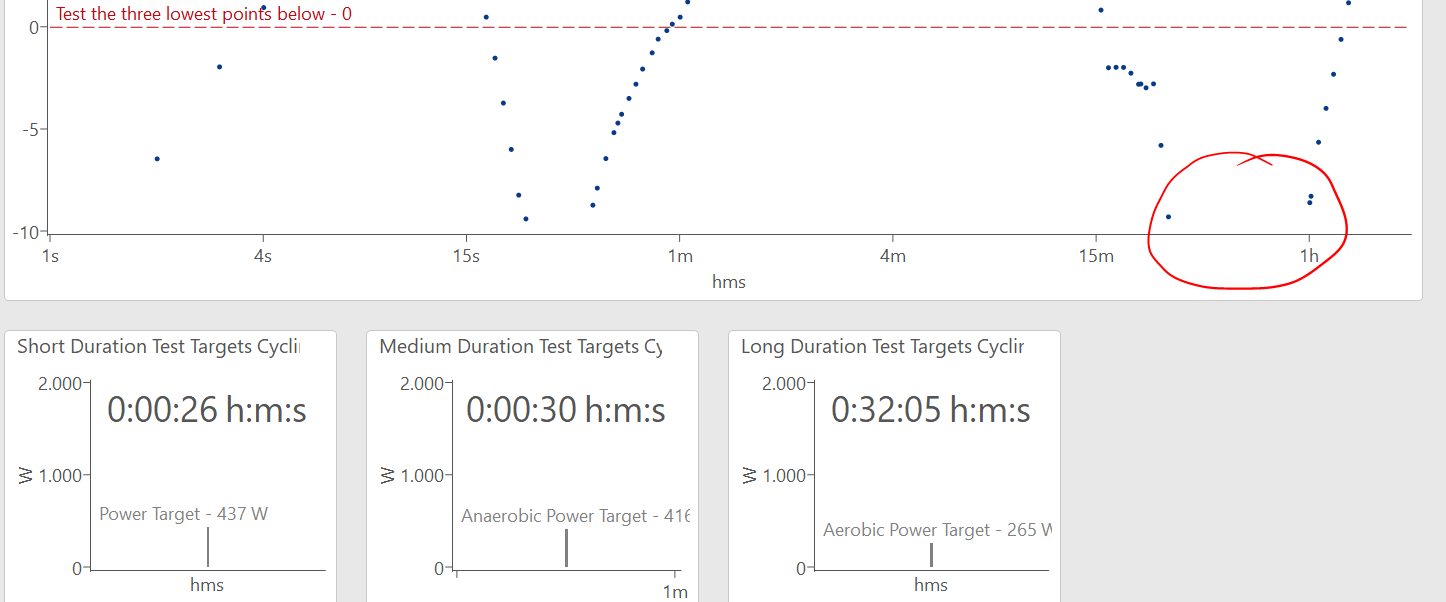Click the 1h tick label on the x-axis
The height and width of the screenshot is (602, 1446).
click(x=1309, y=256)
